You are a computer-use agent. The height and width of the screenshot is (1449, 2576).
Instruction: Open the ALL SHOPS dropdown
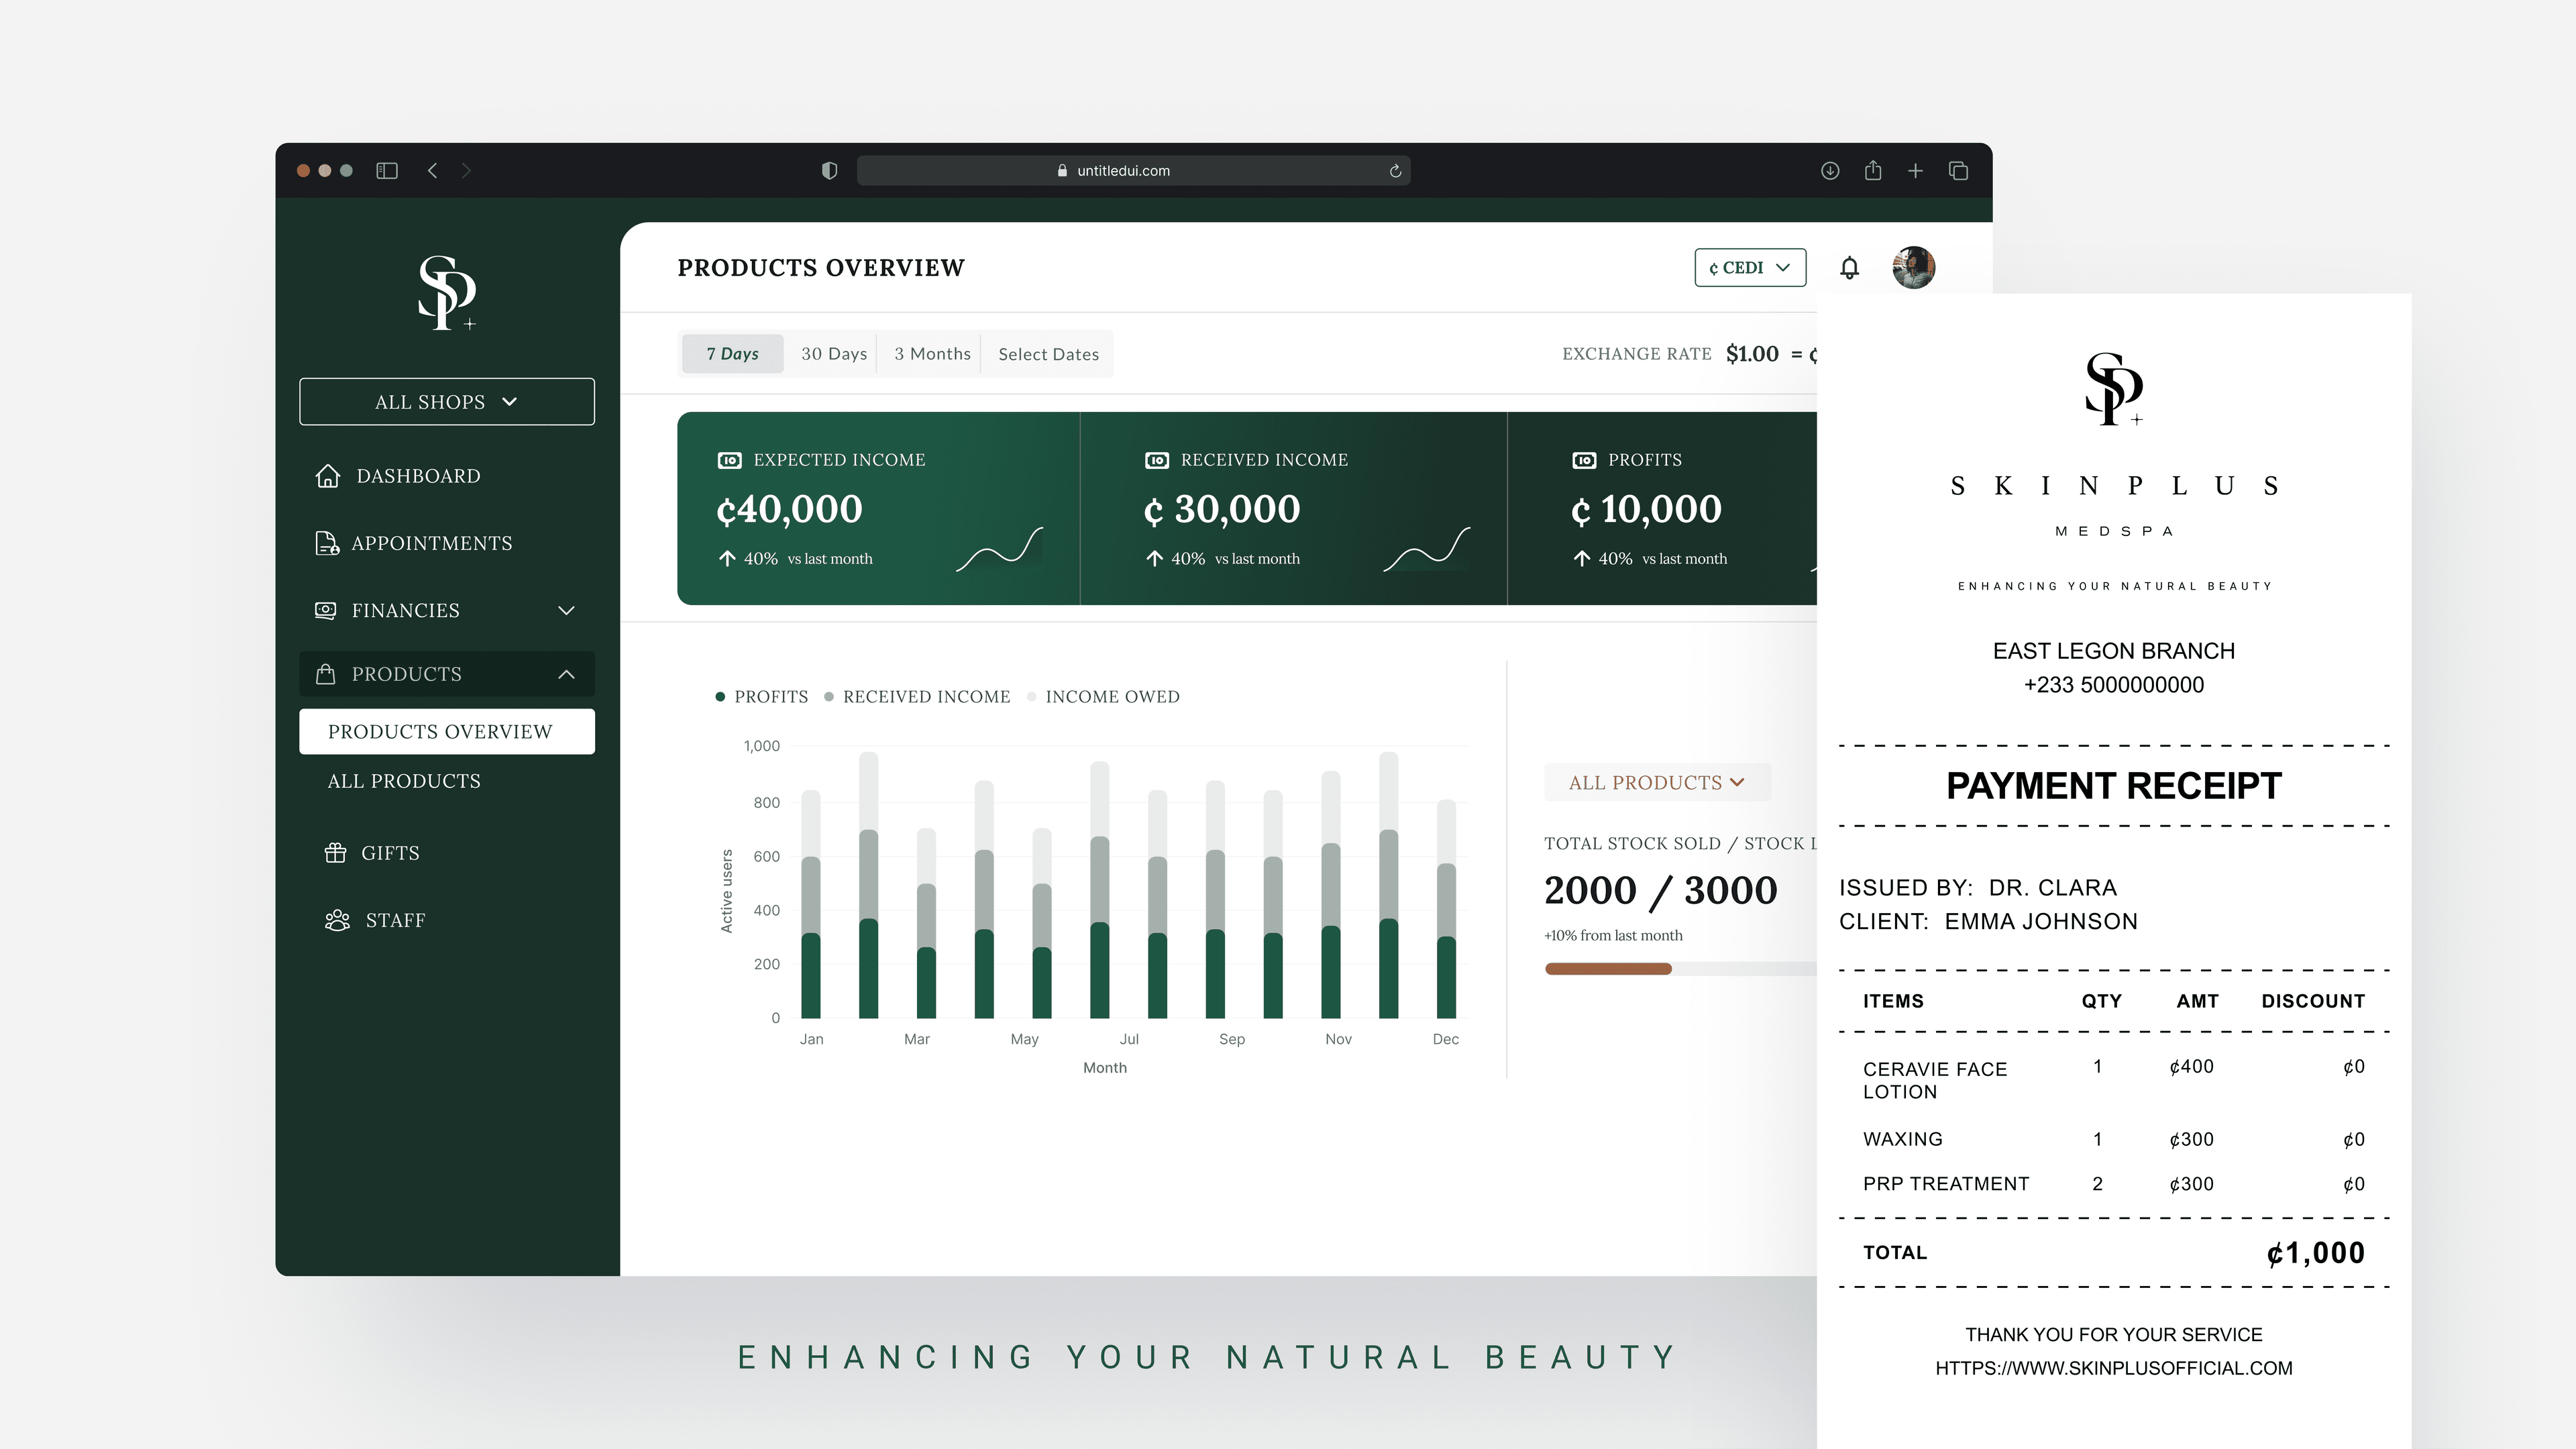point(447,402)
